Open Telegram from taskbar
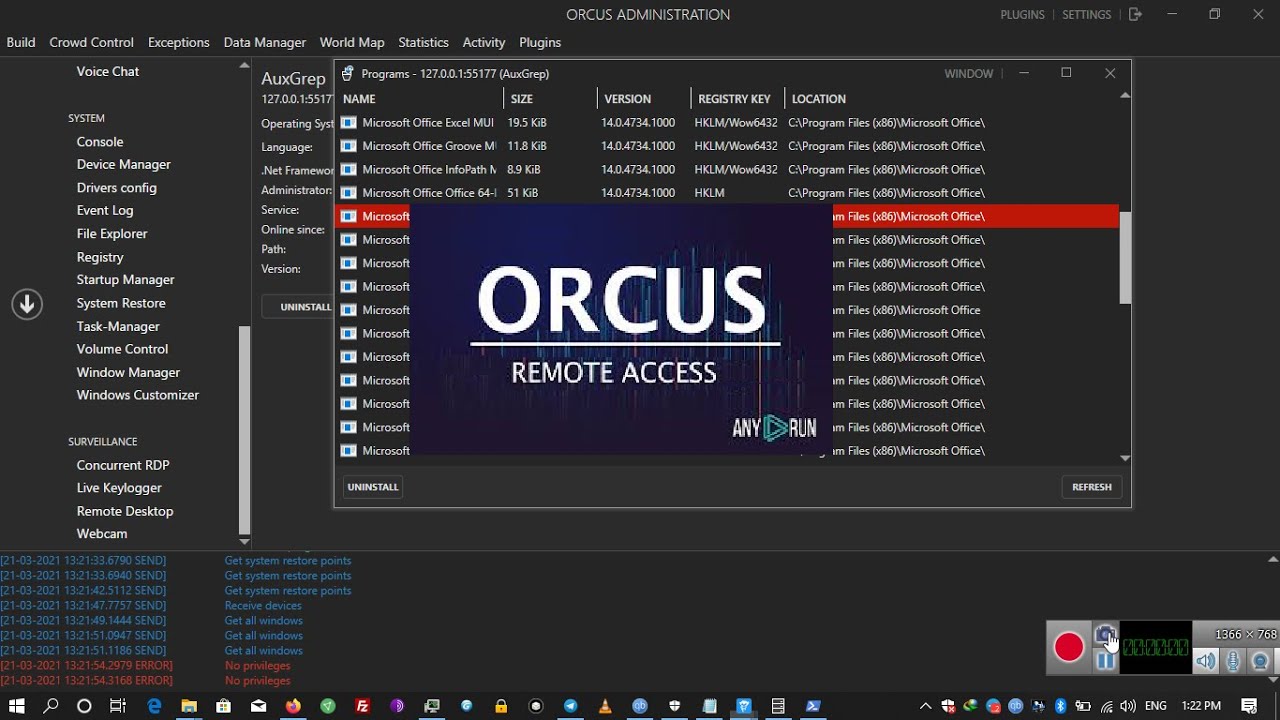1280x720 pixels. coord(570,706)
